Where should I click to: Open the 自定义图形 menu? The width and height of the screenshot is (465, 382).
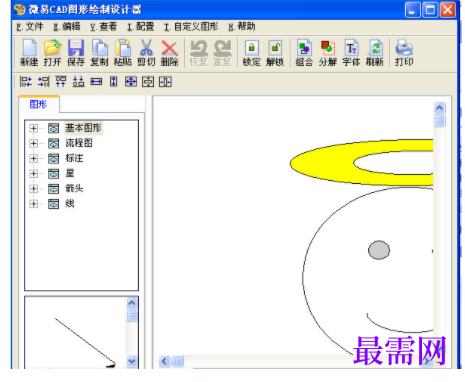click(x=191, y=27)
